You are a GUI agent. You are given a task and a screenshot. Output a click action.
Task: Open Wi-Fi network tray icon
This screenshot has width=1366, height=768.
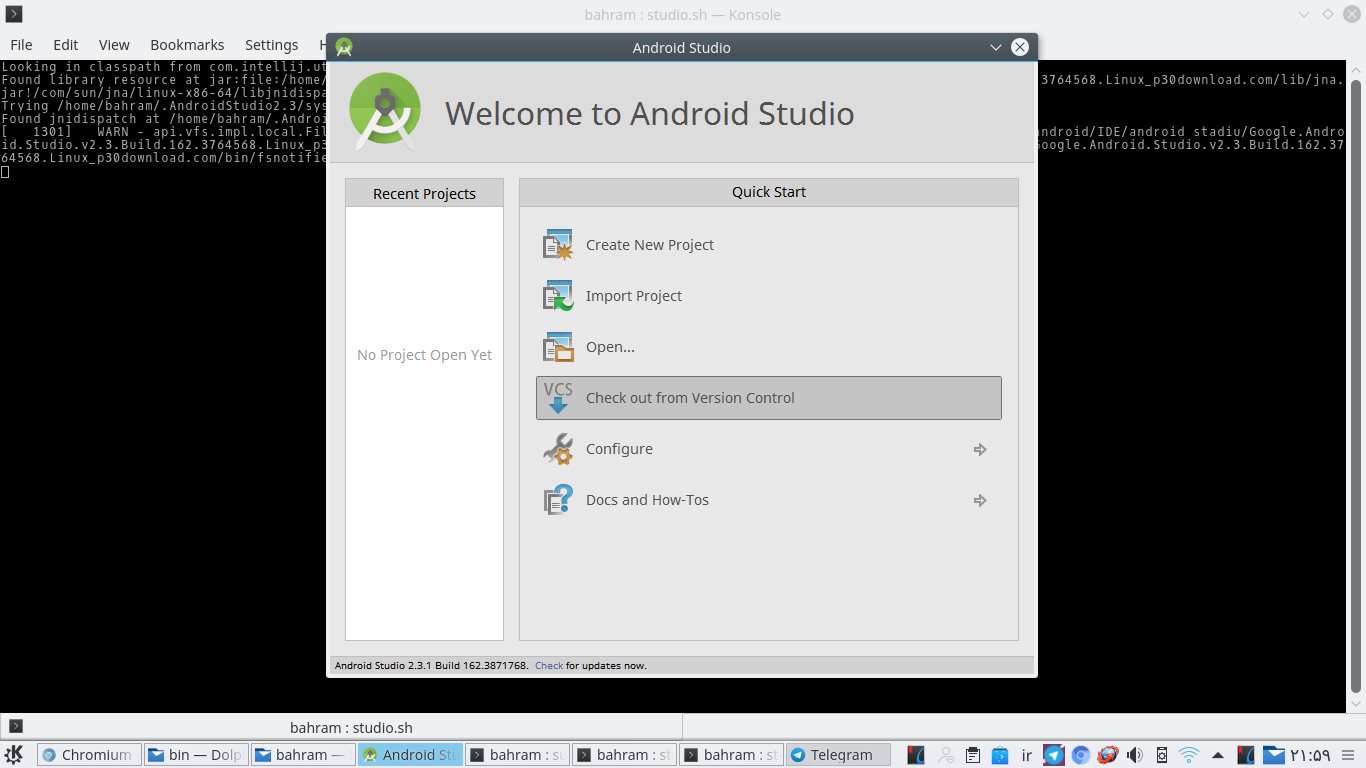(x=1189, y=755)
